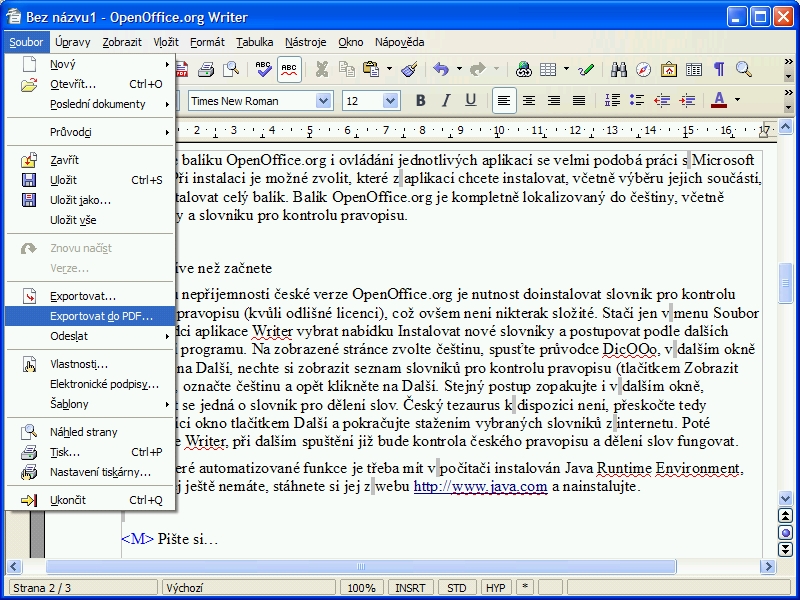Toggle Underline formatting button
Image resolution: width=800 pixels, height=600 pixels.
point(471,100)
